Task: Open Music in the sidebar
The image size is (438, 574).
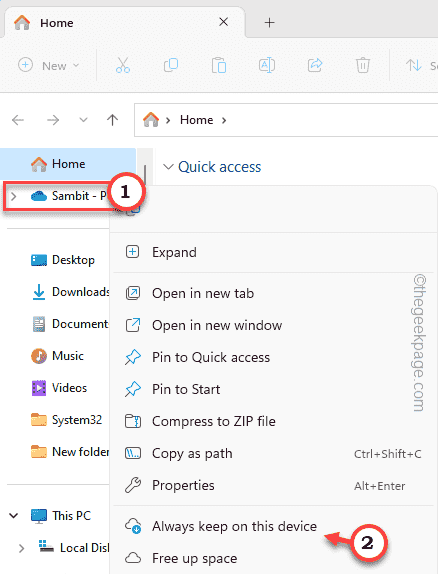Action: 57,356
